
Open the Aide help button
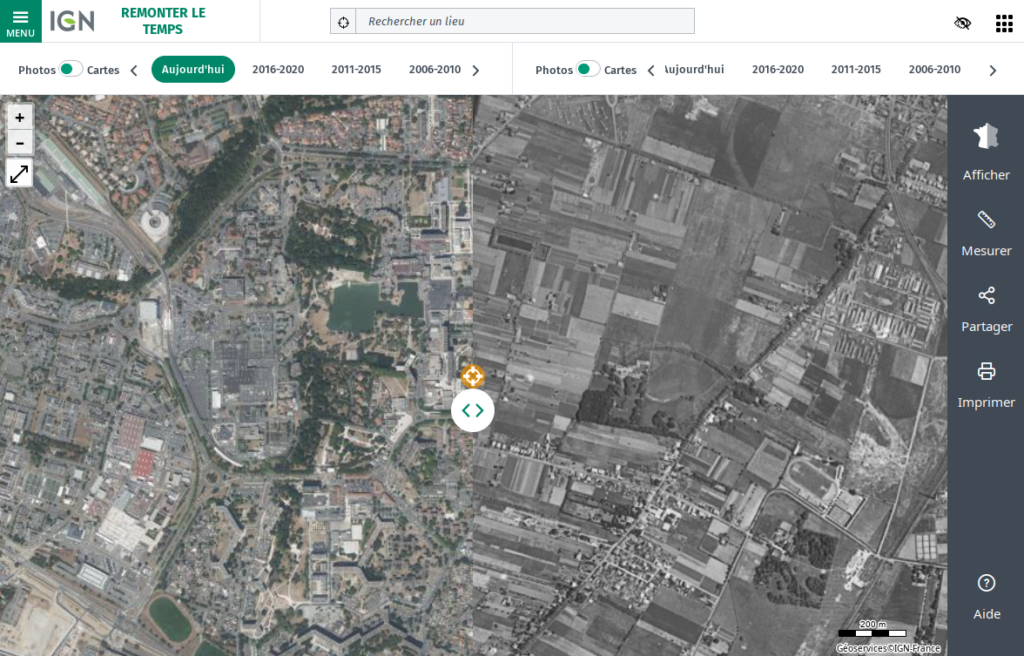click(x=986, y=595)
